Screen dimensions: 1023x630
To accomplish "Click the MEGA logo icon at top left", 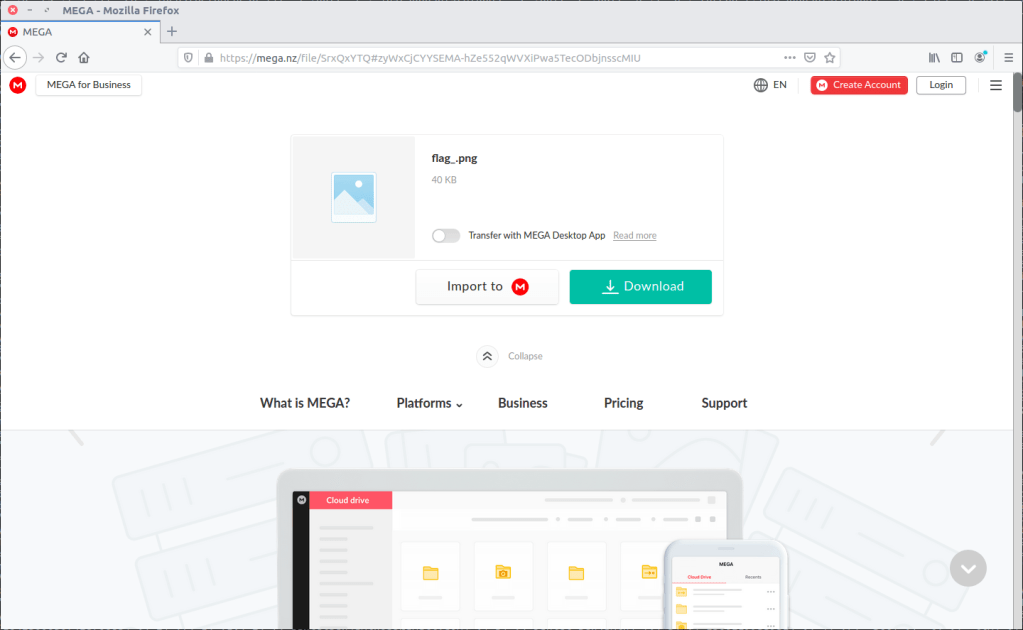I will point(18,85).
